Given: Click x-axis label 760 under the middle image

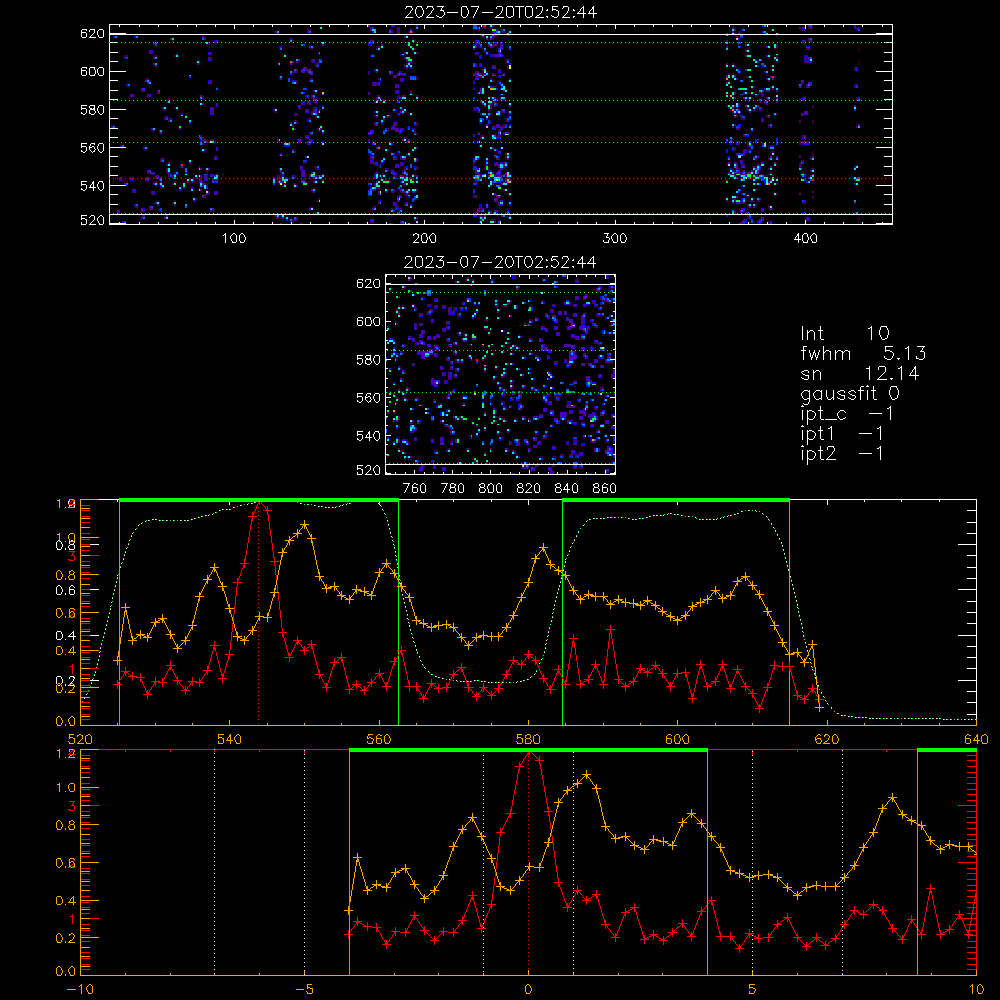Looking at the screenshot, I should [415, 489].
